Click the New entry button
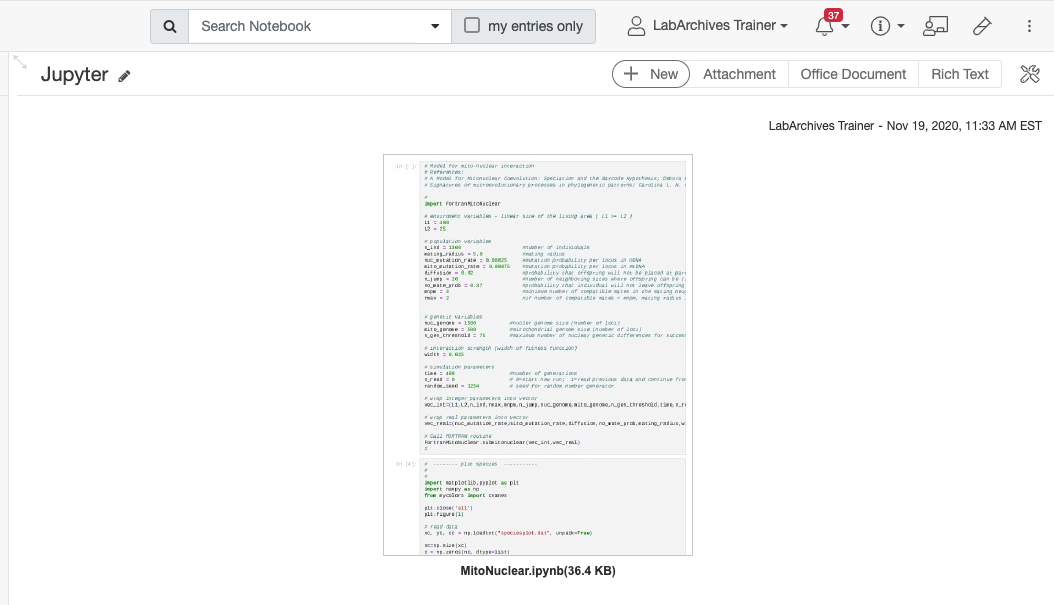Image resolution: width=1054 pixels, height=605 pixels. pos(650,74)
